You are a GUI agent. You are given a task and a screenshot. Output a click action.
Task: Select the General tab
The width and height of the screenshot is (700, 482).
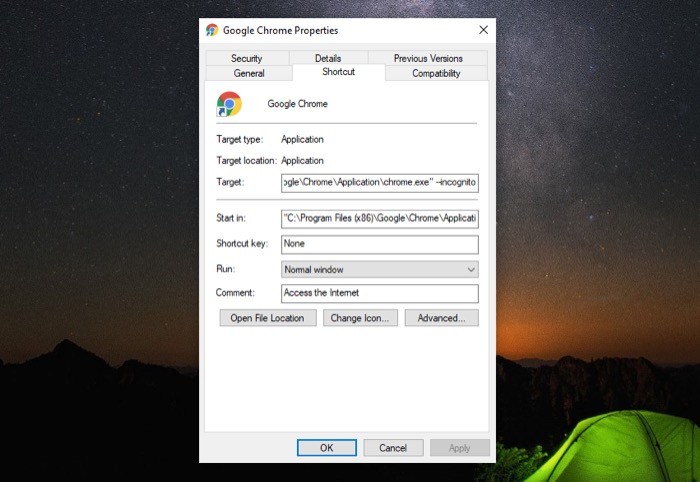[249, 73]
